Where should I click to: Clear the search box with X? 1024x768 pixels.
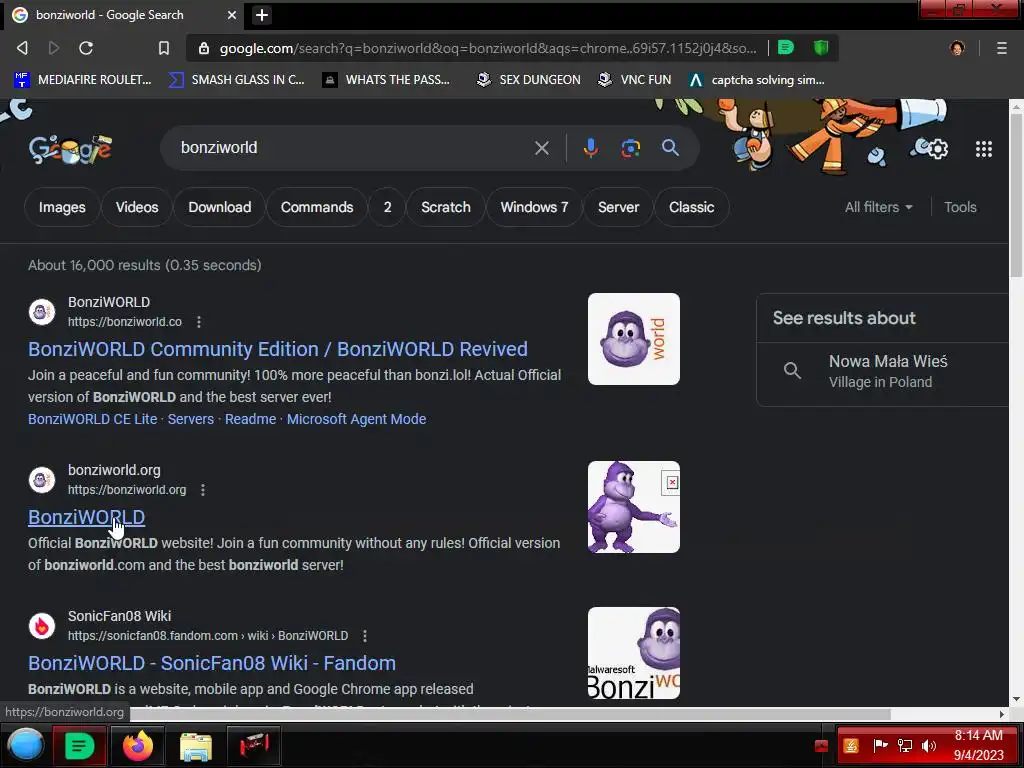[541, 148]
